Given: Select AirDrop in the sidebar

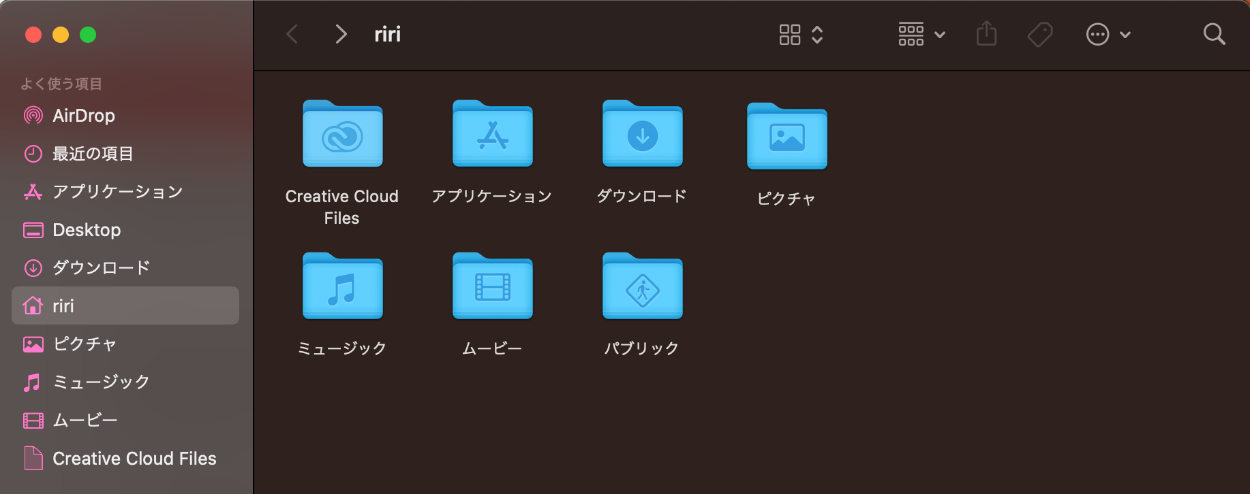Looking at the screenshot, I should pyautogui.click(x=84, y=116).
